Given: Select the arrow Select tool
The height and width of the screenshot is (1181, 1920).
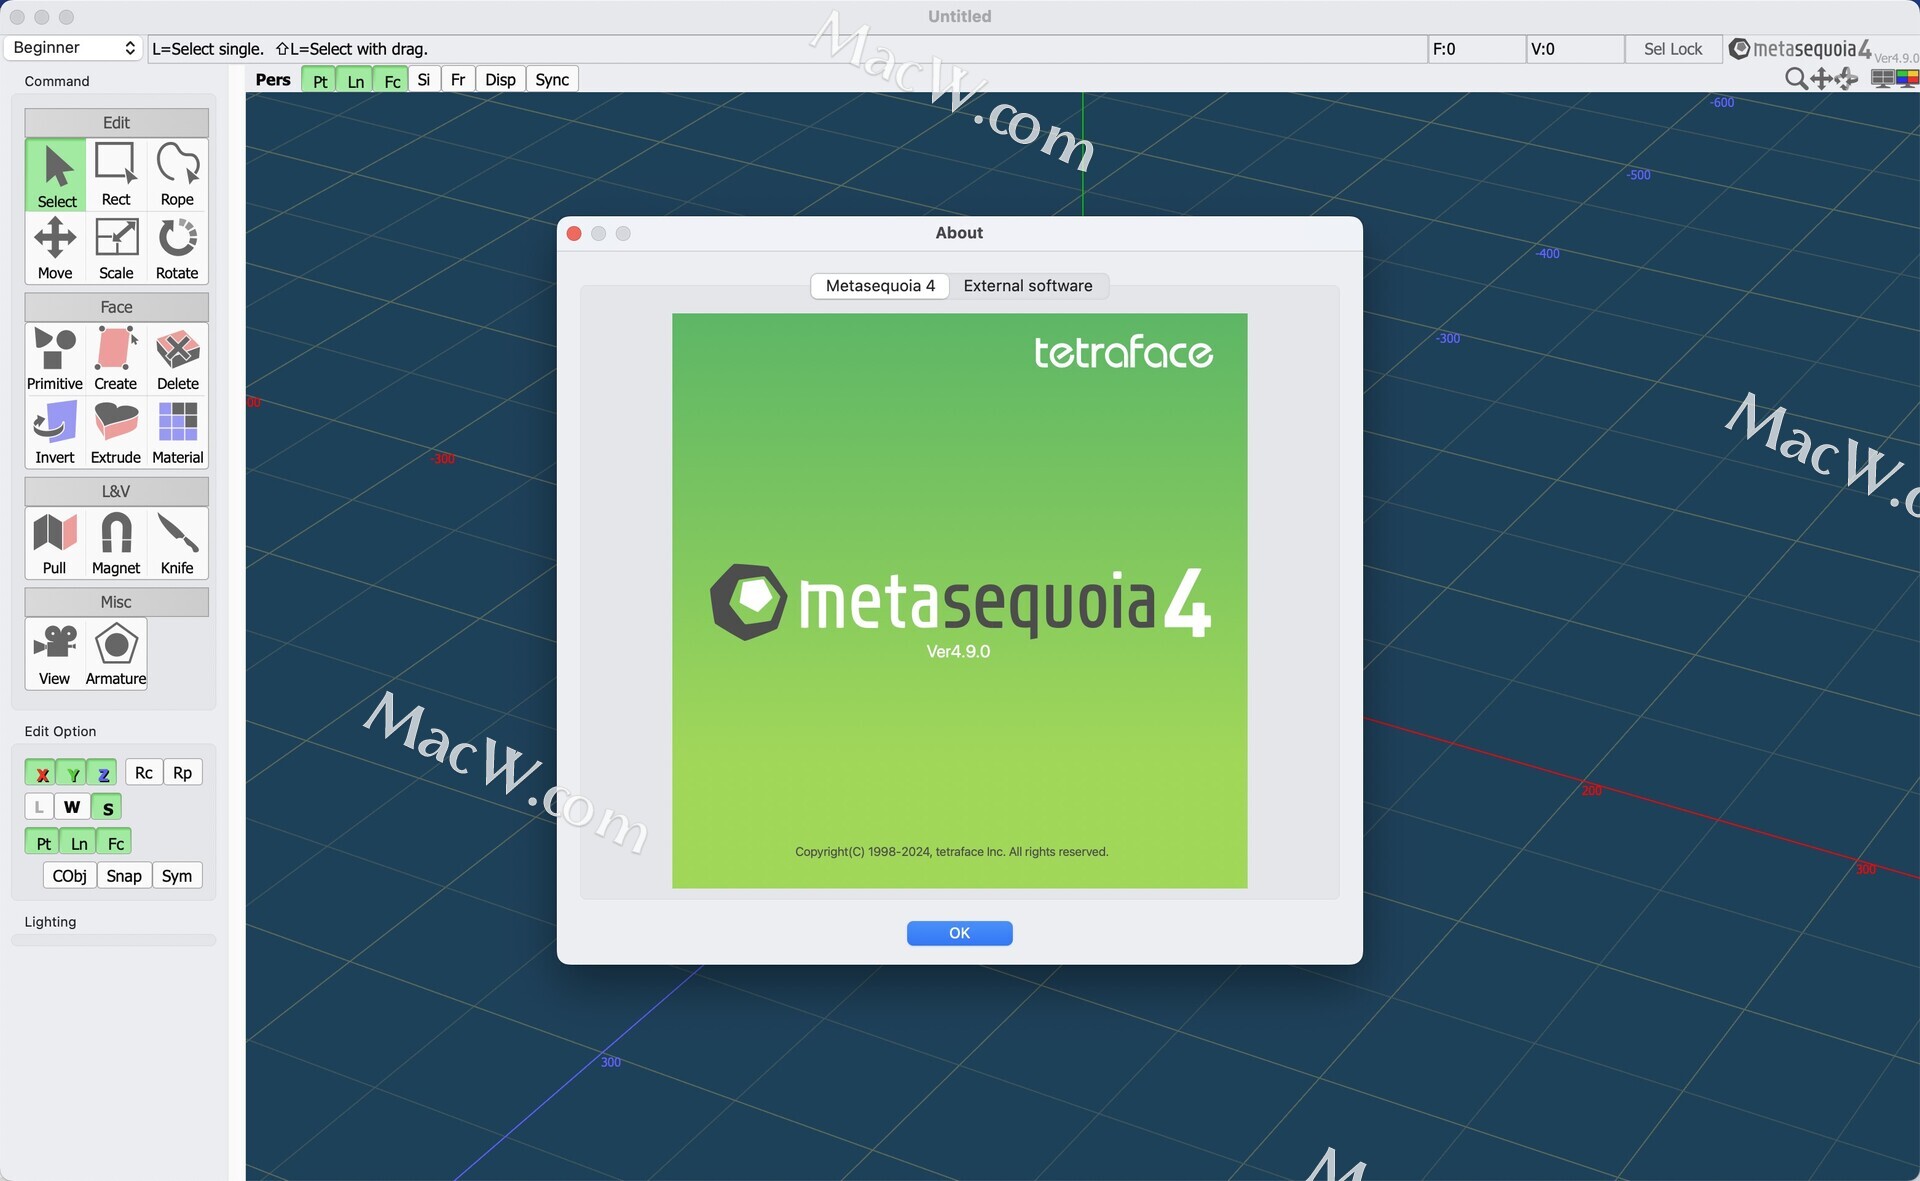Looking at the screenshot, I should [x=56, y=175].
